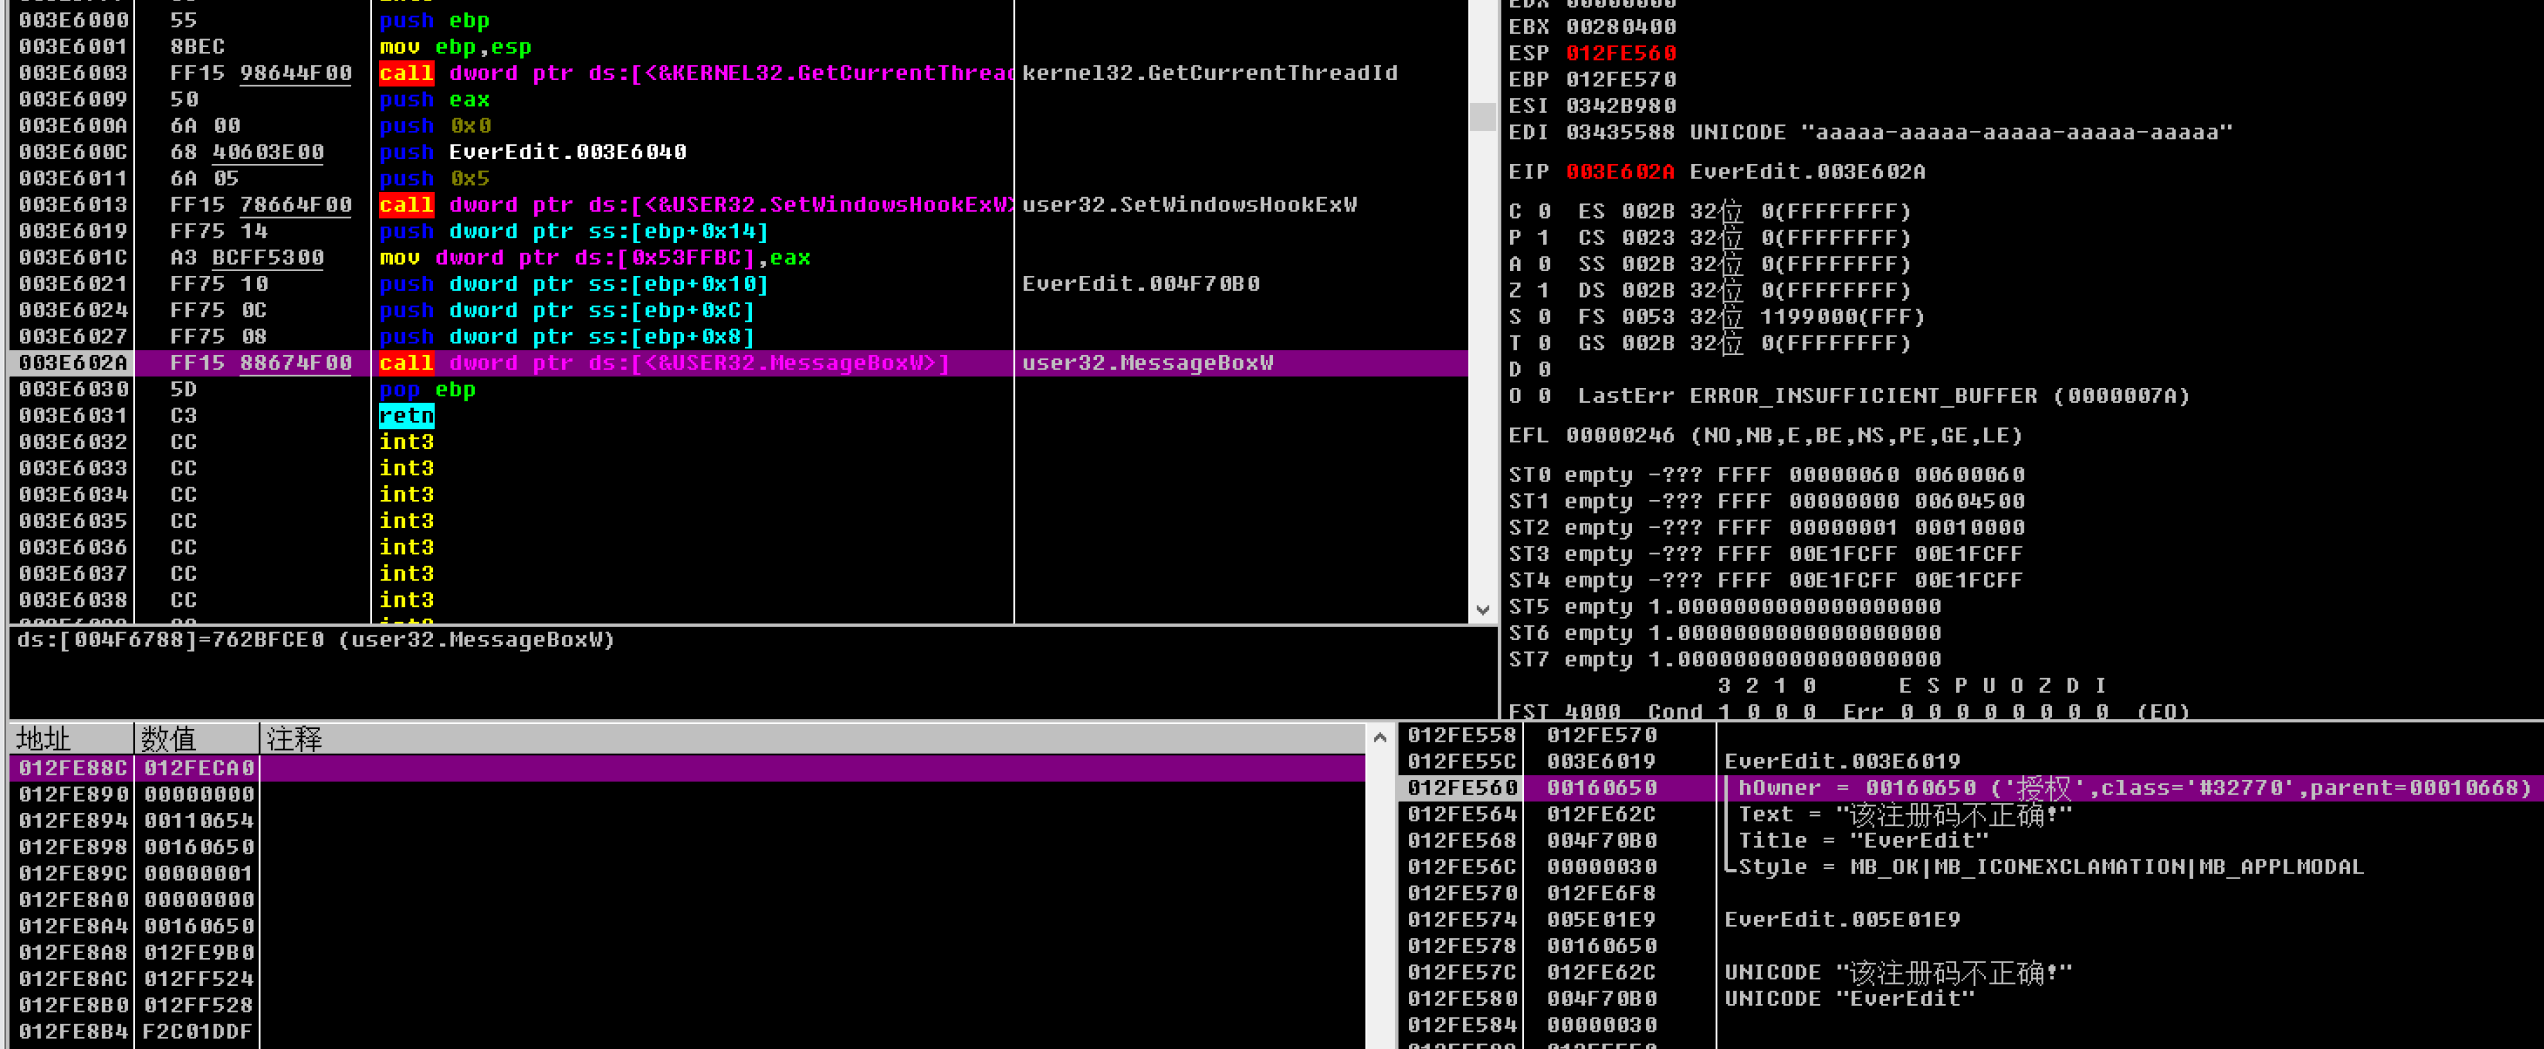
Task: Select stack row 012FE560 hOwner entry
Action: click(x=1970, y=788)
